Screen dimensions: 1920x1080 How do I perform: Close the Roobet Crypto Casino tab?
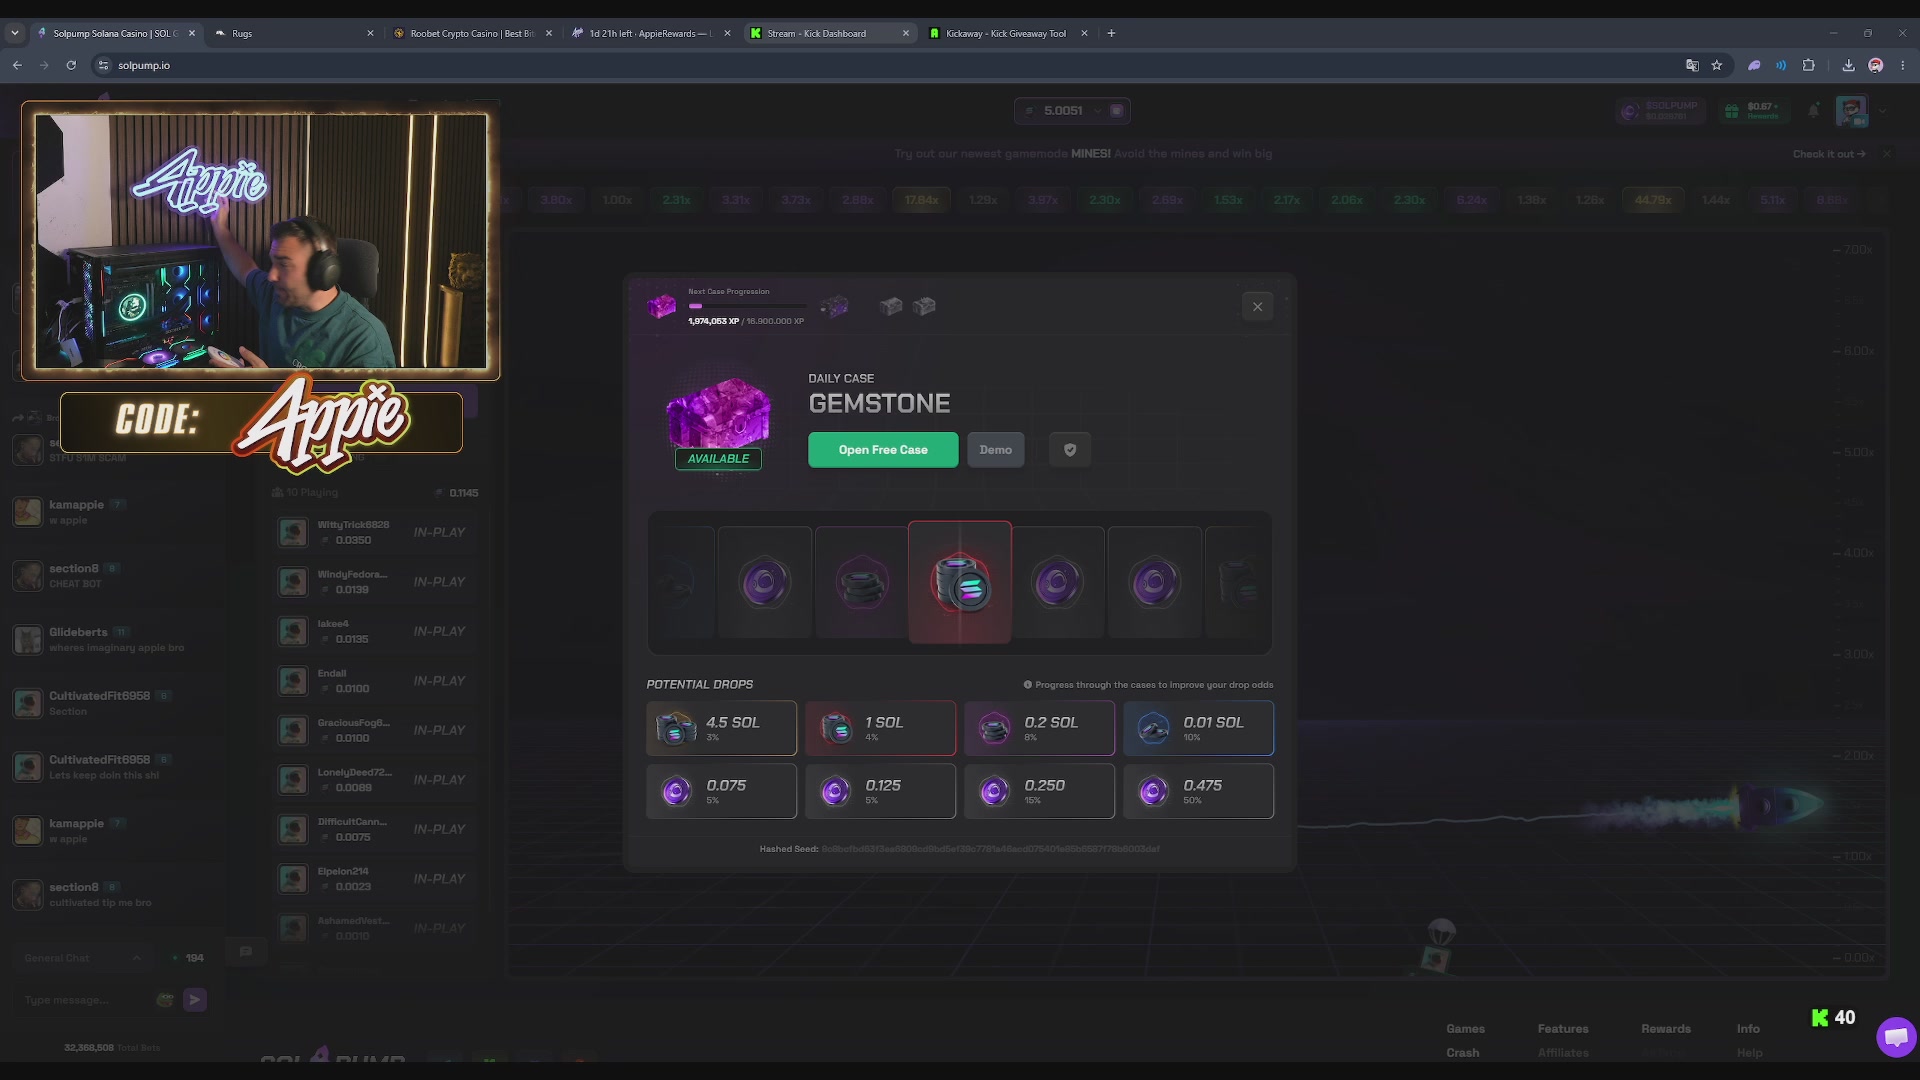(x=548, y=33)
